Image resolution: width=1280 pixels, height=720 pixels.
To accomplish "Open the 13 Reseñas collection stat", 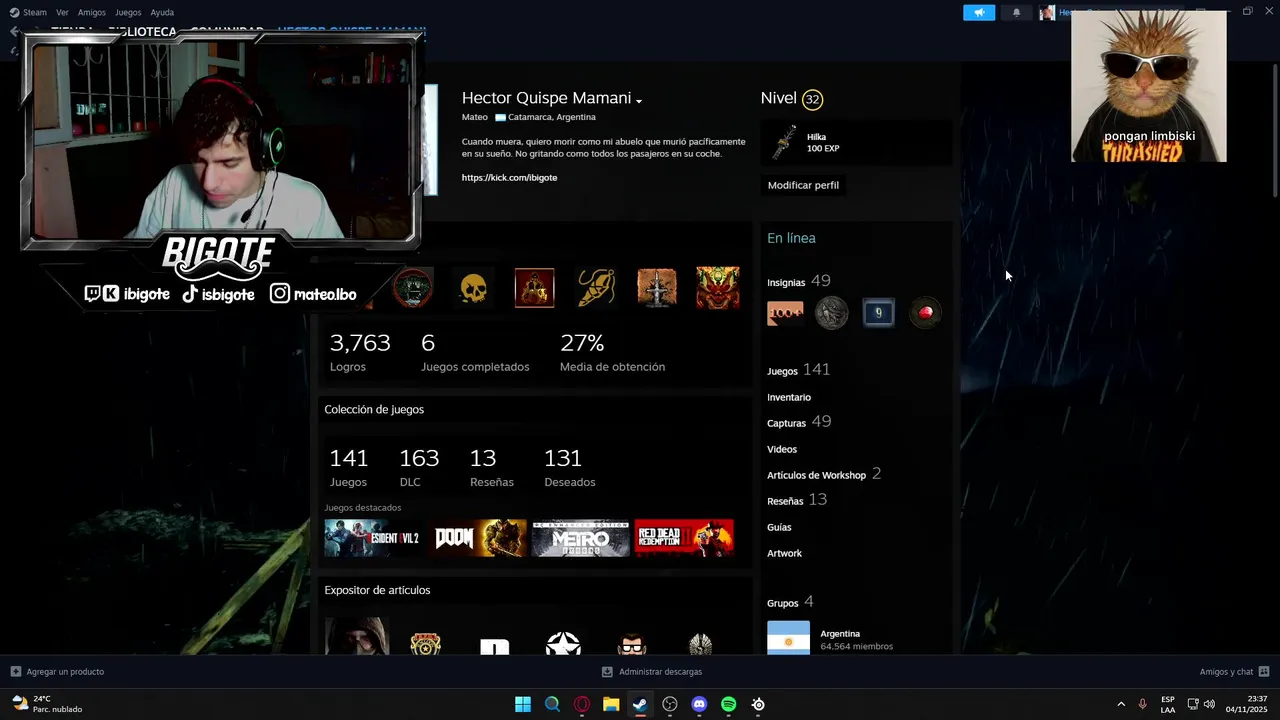I will tap(491, 467).
